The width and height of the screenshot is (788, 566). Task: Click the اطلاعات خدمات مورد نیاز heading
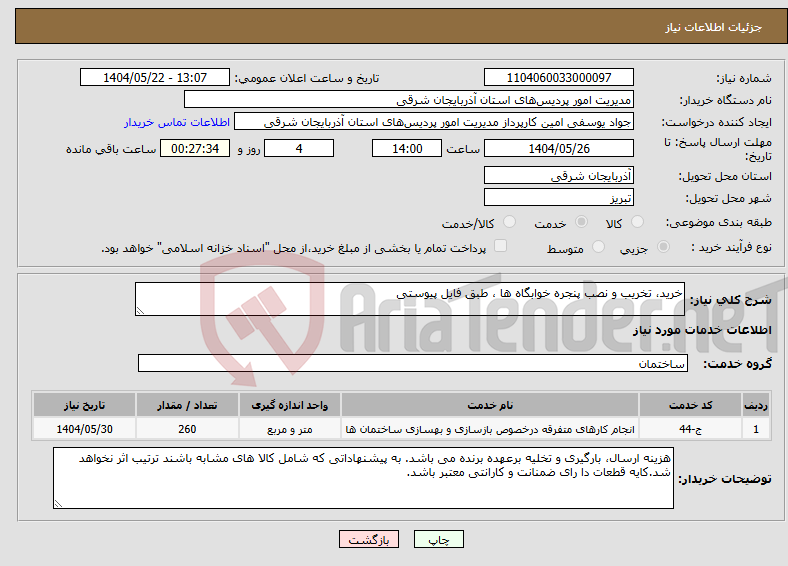tap(702, 330)
